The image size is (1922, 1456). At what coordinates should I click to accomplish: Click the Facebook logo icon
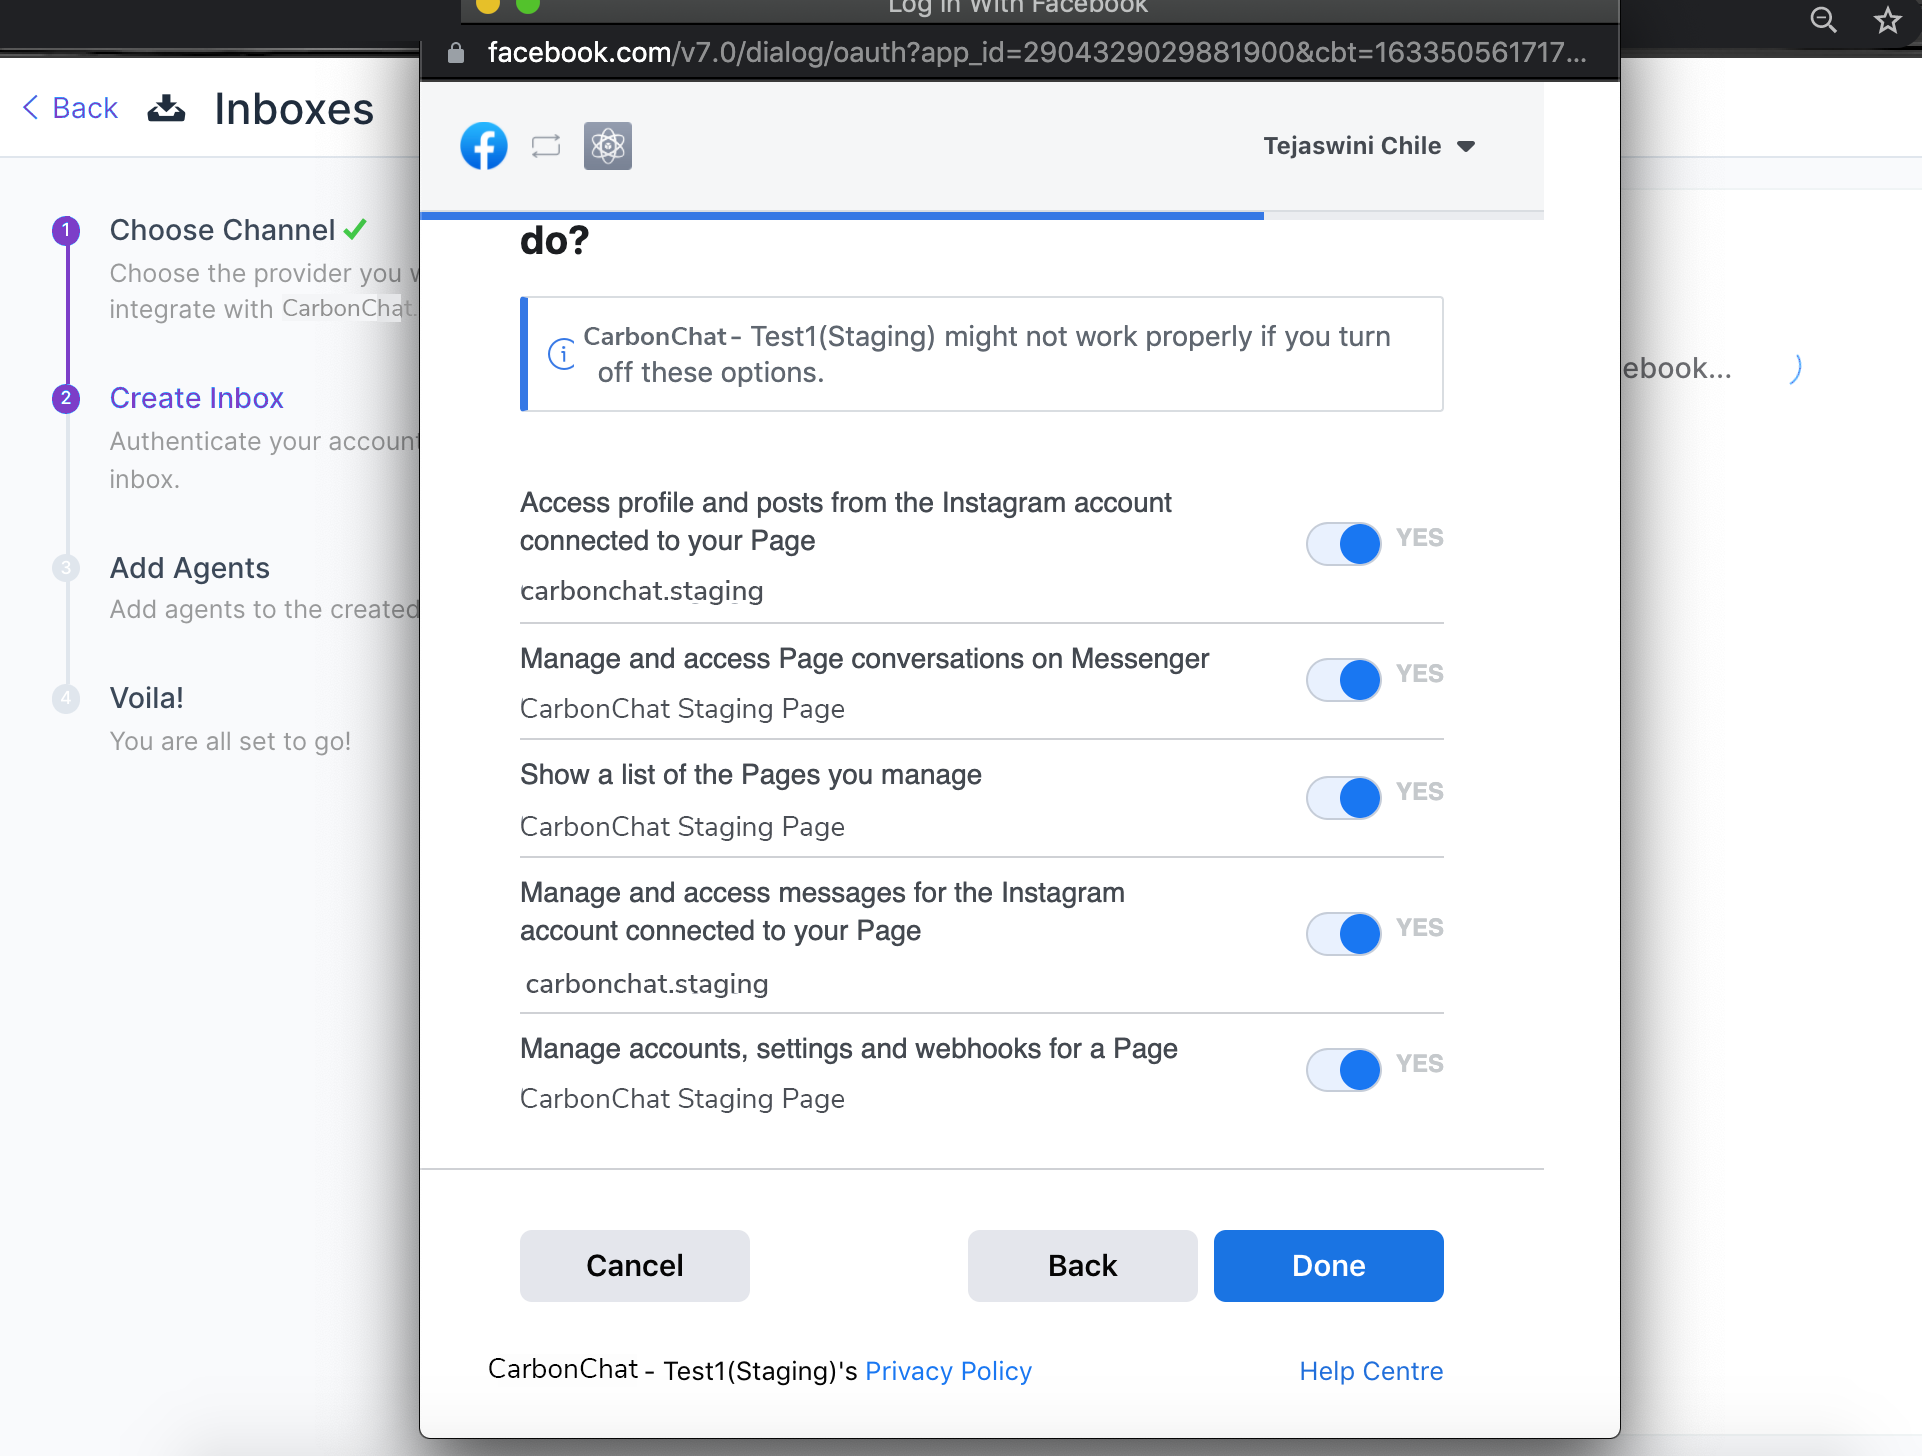pos(484,146)
